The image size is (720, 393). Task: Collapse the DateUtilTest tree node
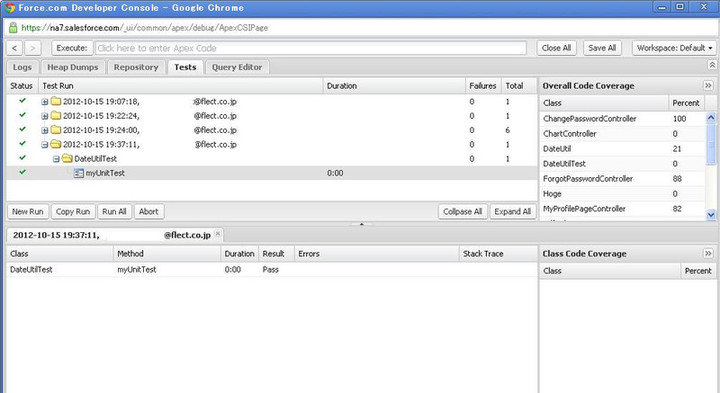[56, 159]
